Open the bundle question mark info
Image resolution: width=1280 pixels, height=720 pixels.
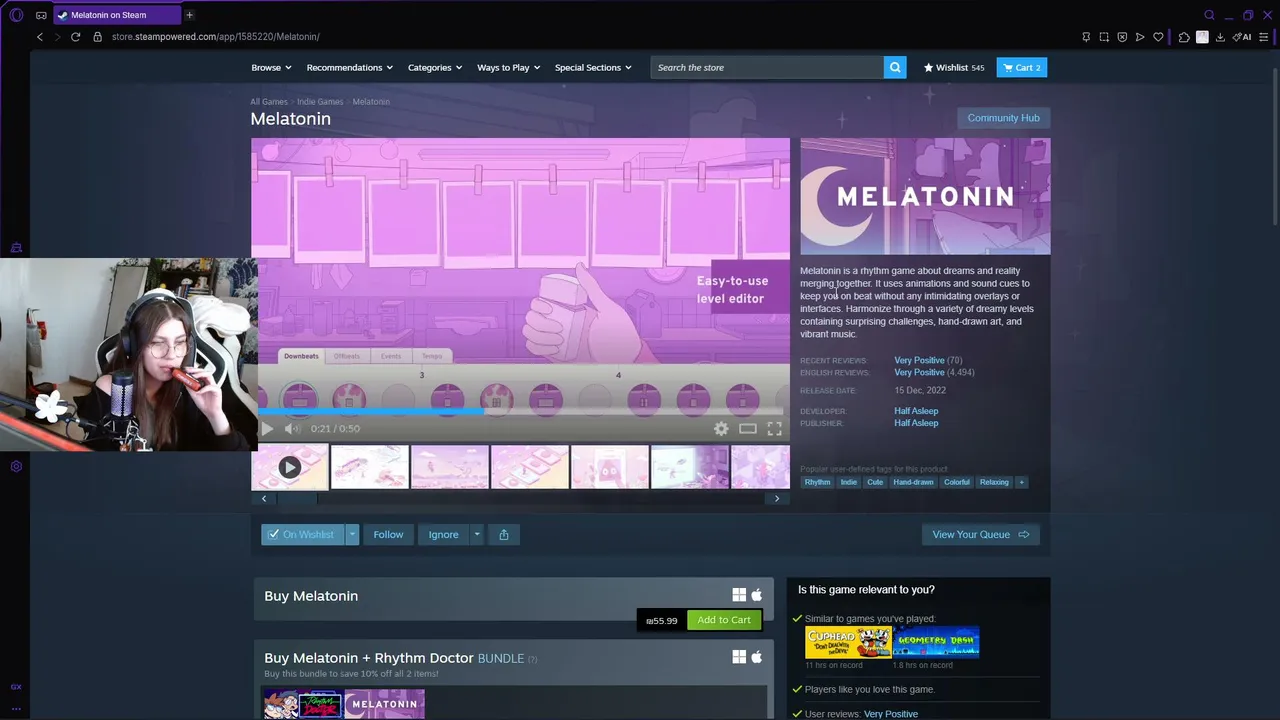tap(532, 659)
